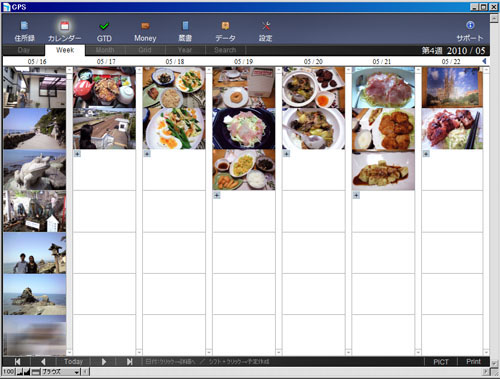Open the サポート info icon
Viewport: 500px width, 379px height.
coord(470,25)
